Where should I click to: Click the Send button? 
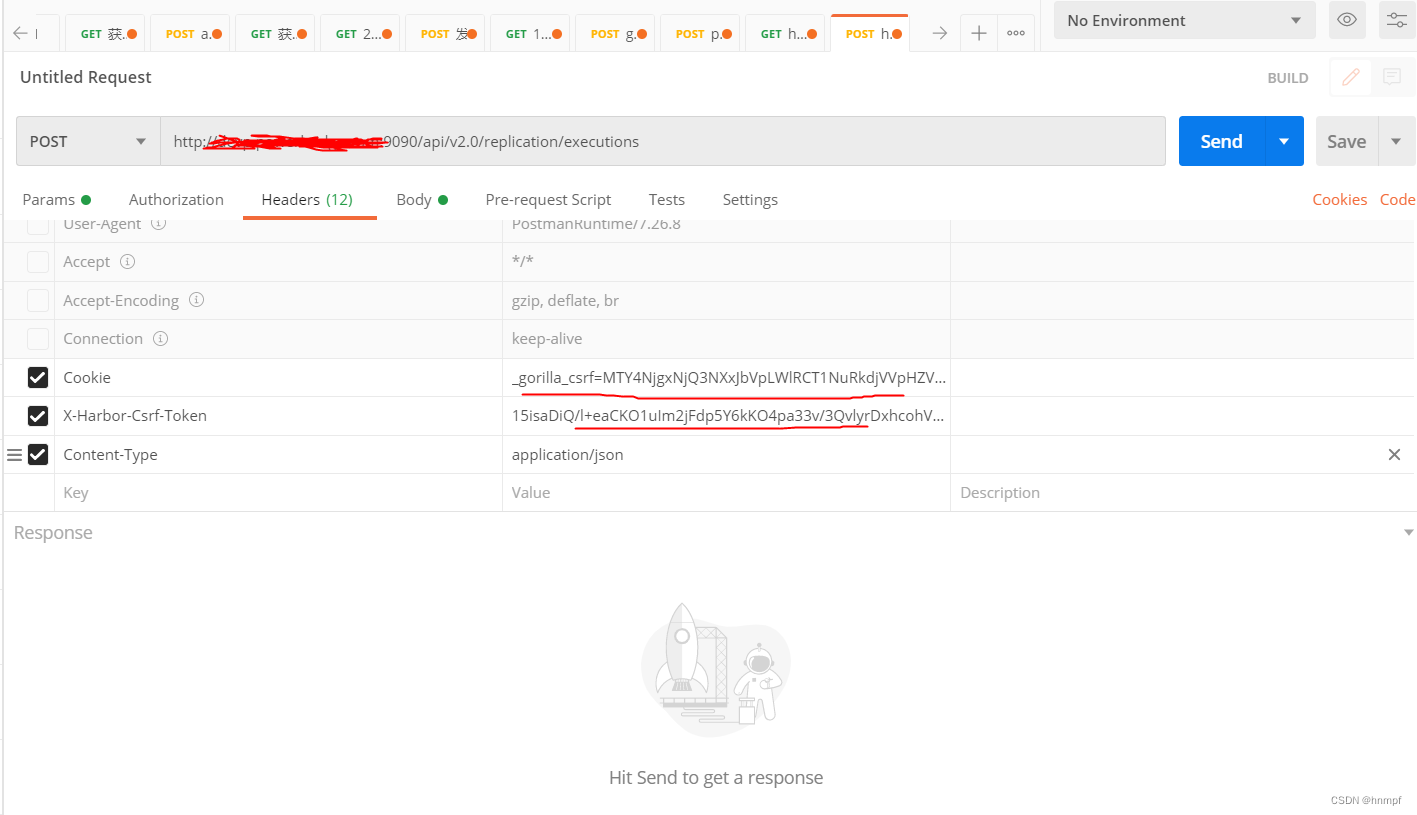(x=1221, y=141)
